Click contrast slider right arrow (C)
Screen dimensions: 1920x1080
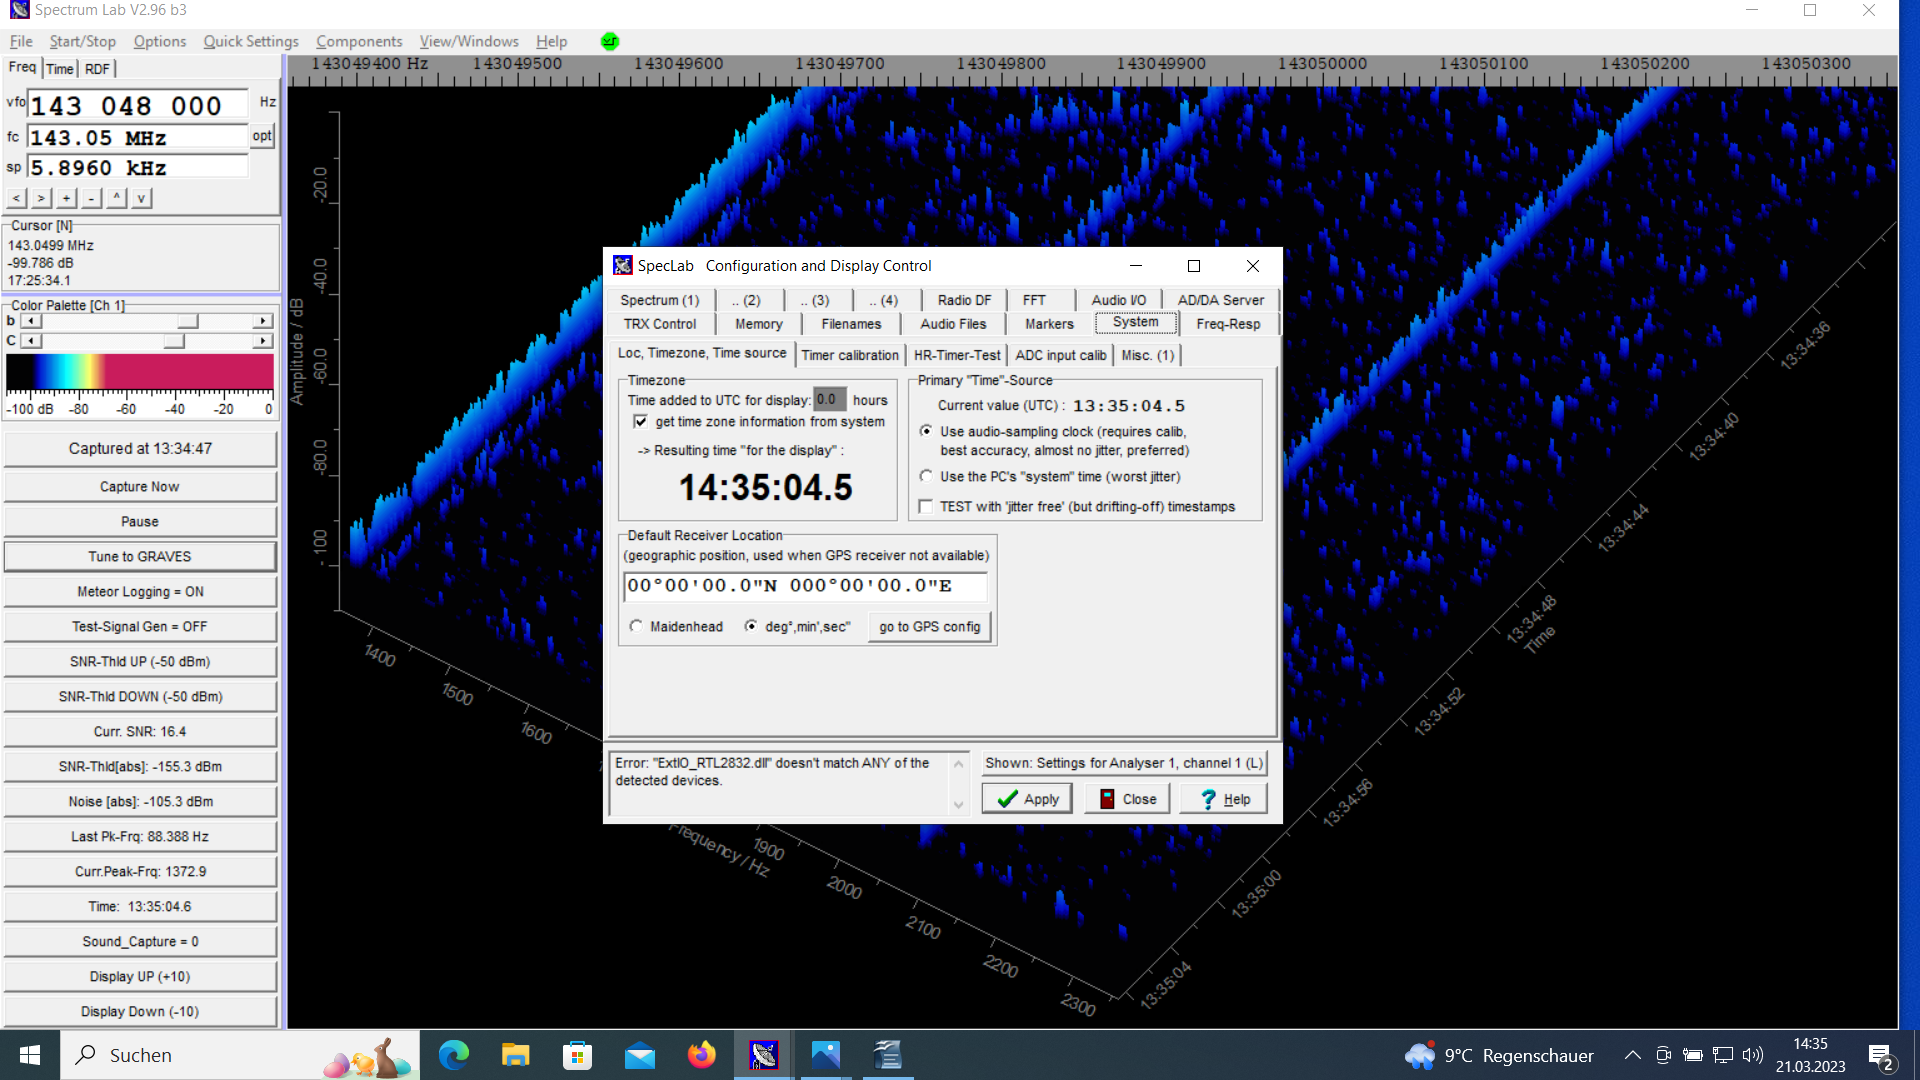263,341
